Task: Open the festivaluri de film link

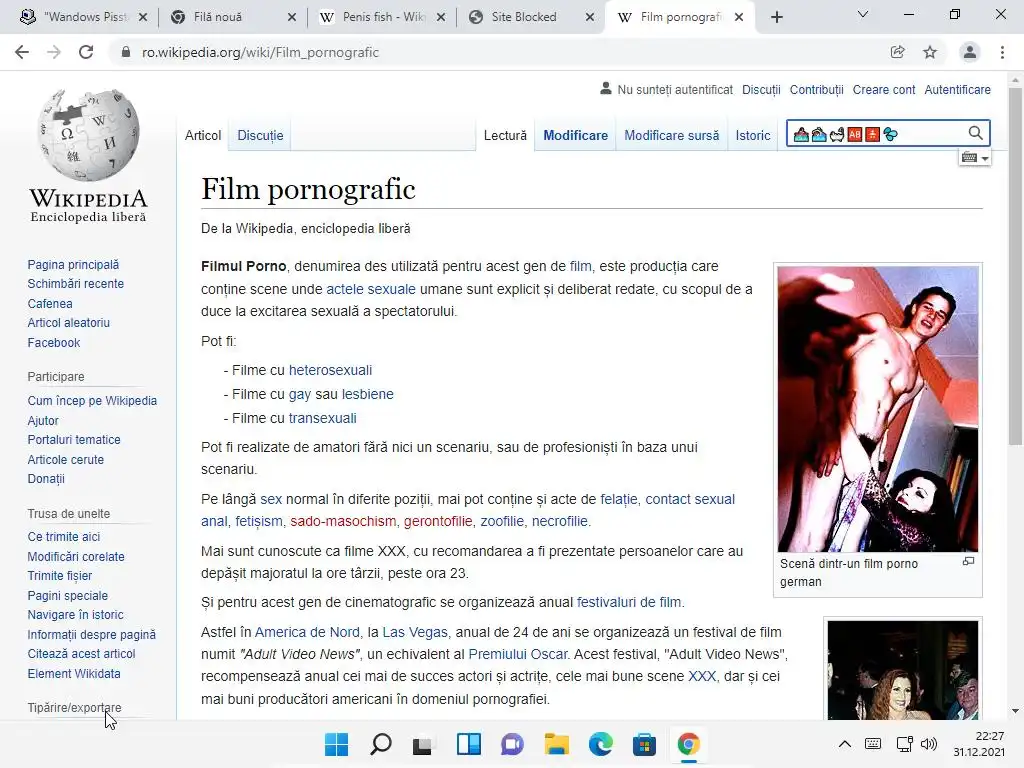Action: (628, 602)
